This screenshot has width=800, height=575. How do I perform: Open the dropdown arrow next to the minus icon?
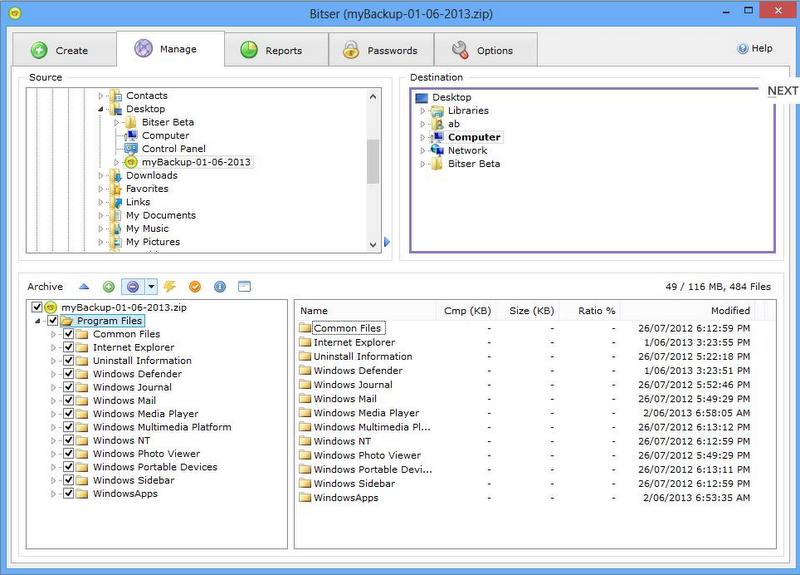(152, 287)
